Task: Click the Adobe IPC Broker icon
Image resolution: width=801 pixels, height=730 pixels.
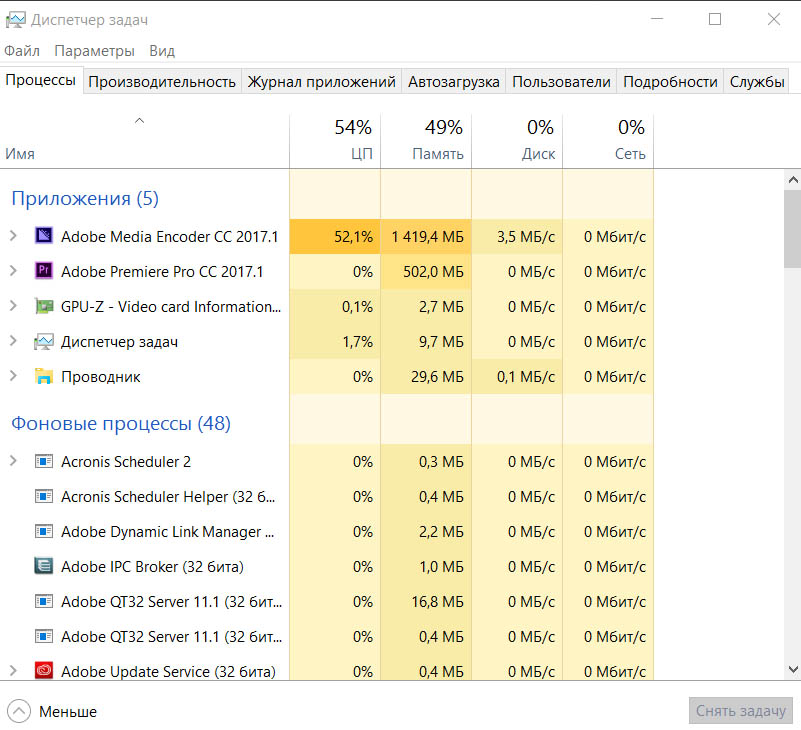Action: [43, 567]
